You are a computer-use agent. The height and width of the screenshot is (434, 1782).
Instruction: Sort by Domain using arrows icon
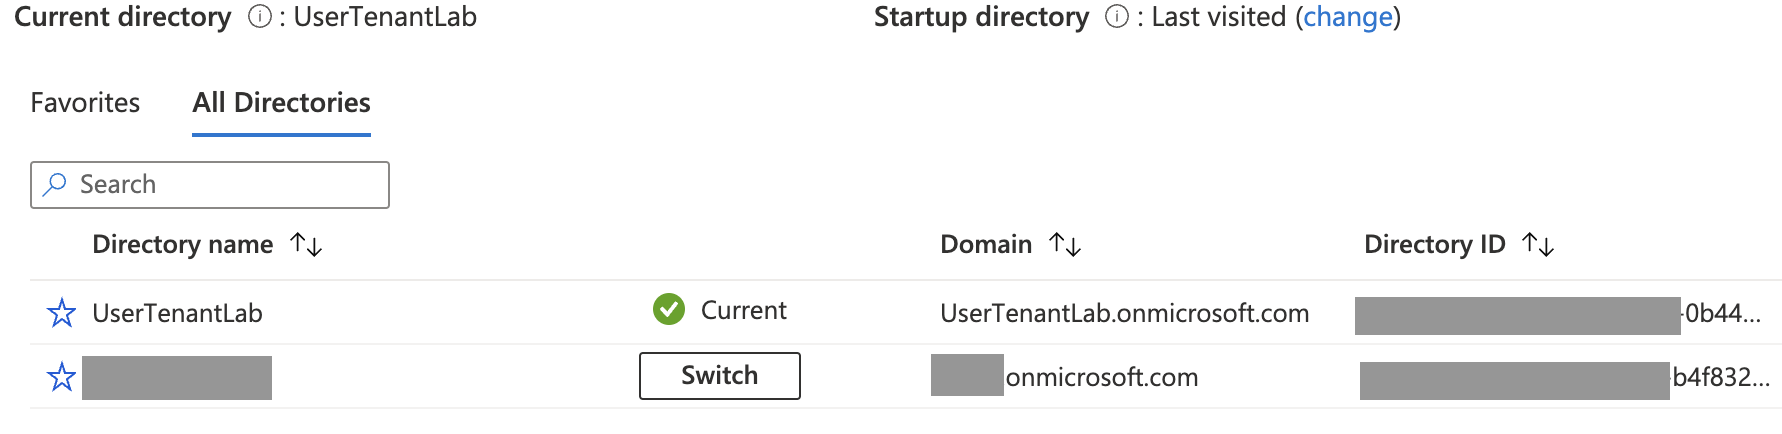click(1065, 244)
